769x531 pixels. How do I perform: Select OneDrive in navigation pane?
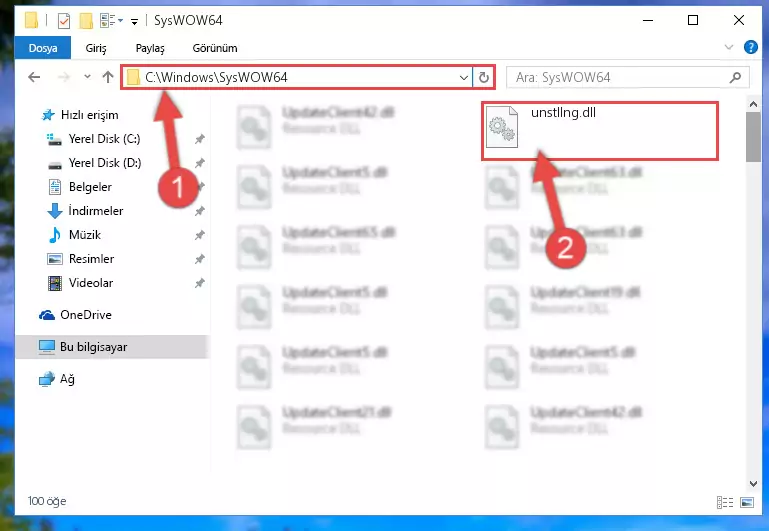[x=85, y=315]
